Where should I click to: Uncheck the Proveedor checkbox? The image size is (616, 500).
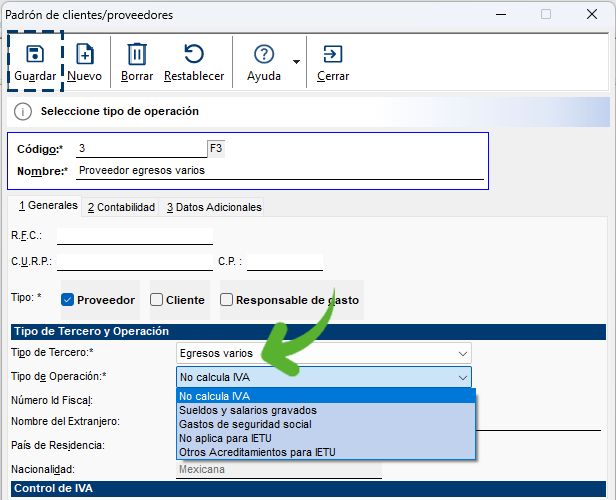coord(68,300)
